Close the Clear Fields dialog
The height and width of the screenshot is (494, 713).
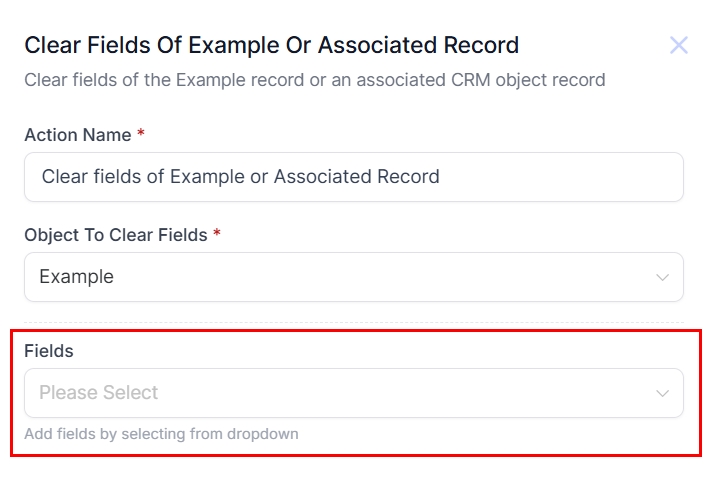[679, 45]
